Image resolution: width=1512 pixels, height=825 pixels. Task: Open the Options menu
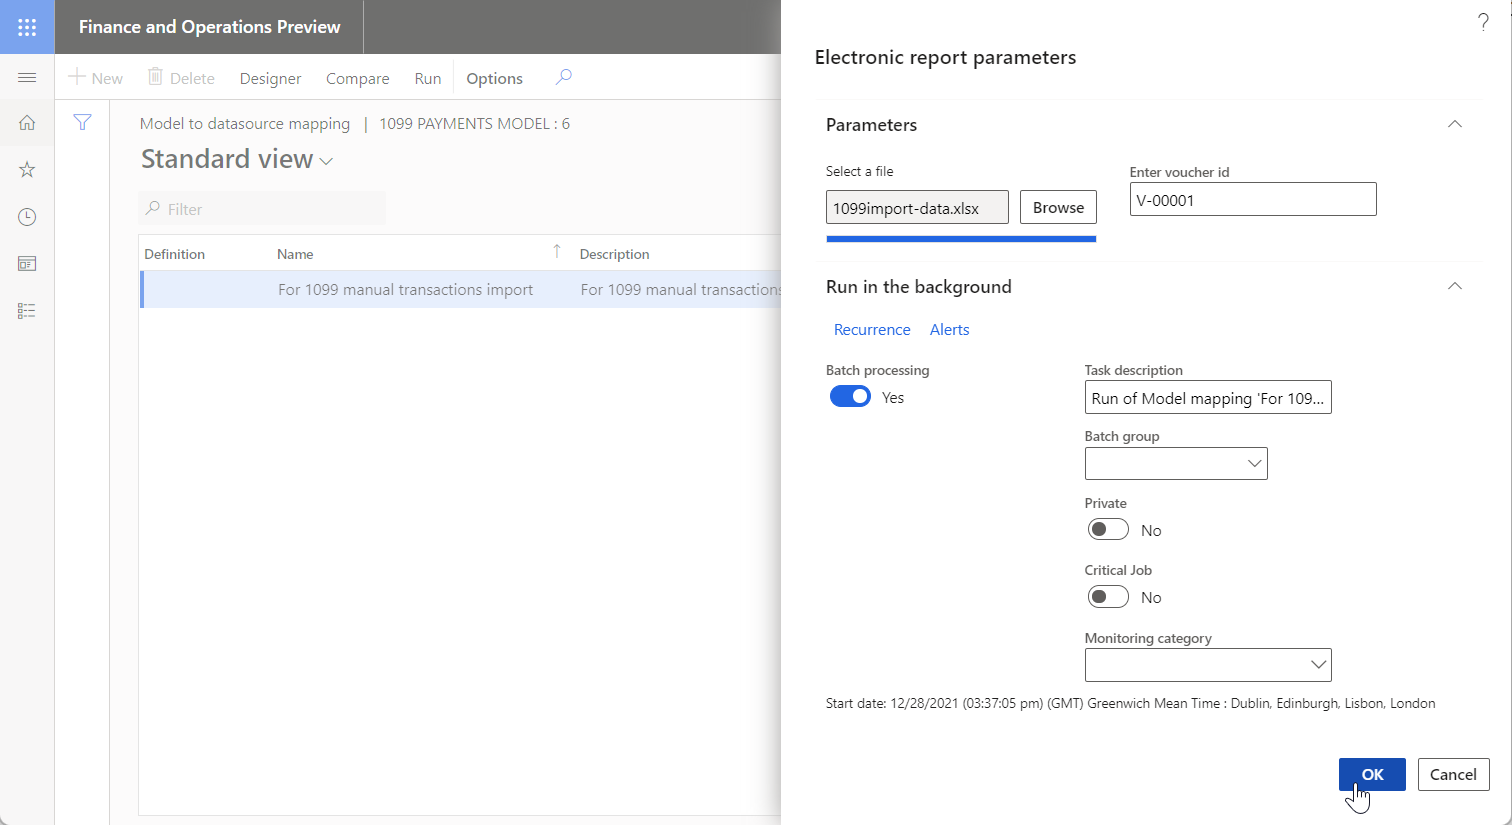click(x=494, y=77)
